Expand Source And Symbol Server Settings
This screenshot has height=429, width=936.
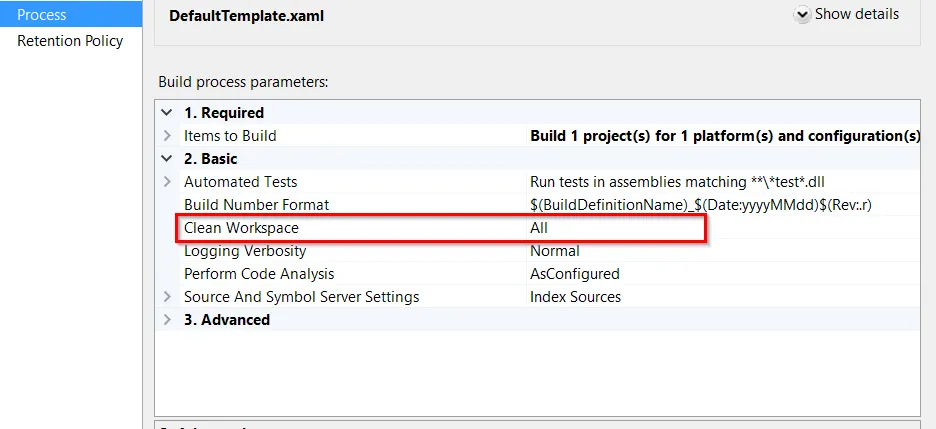pyautogui.click(x=167, y=297)
